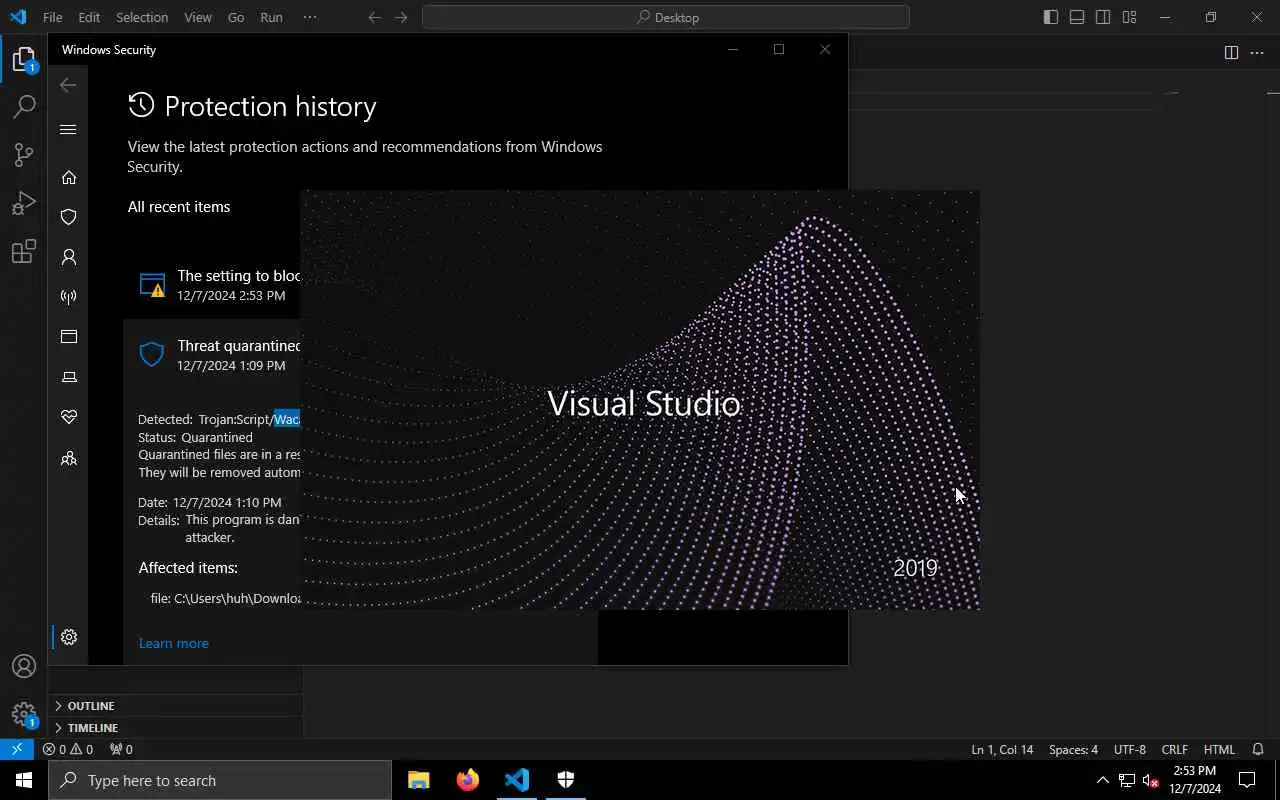Open the VS Code View menu
The image size is (1280, 800).
198,17
